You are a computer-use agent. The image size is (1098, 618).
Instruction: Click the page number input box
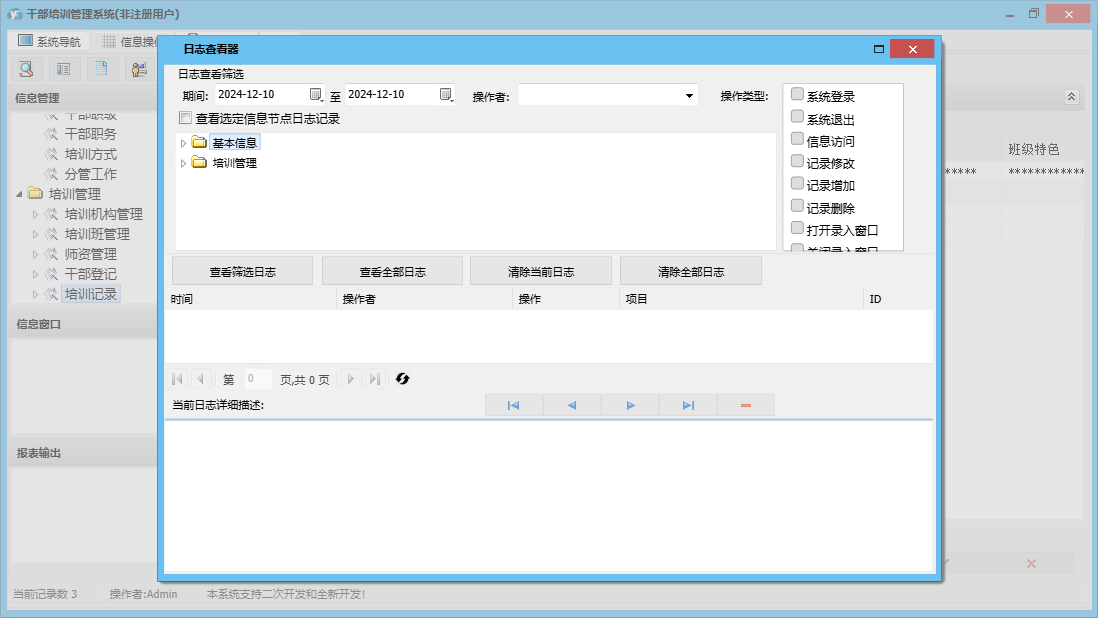(258, 379)
